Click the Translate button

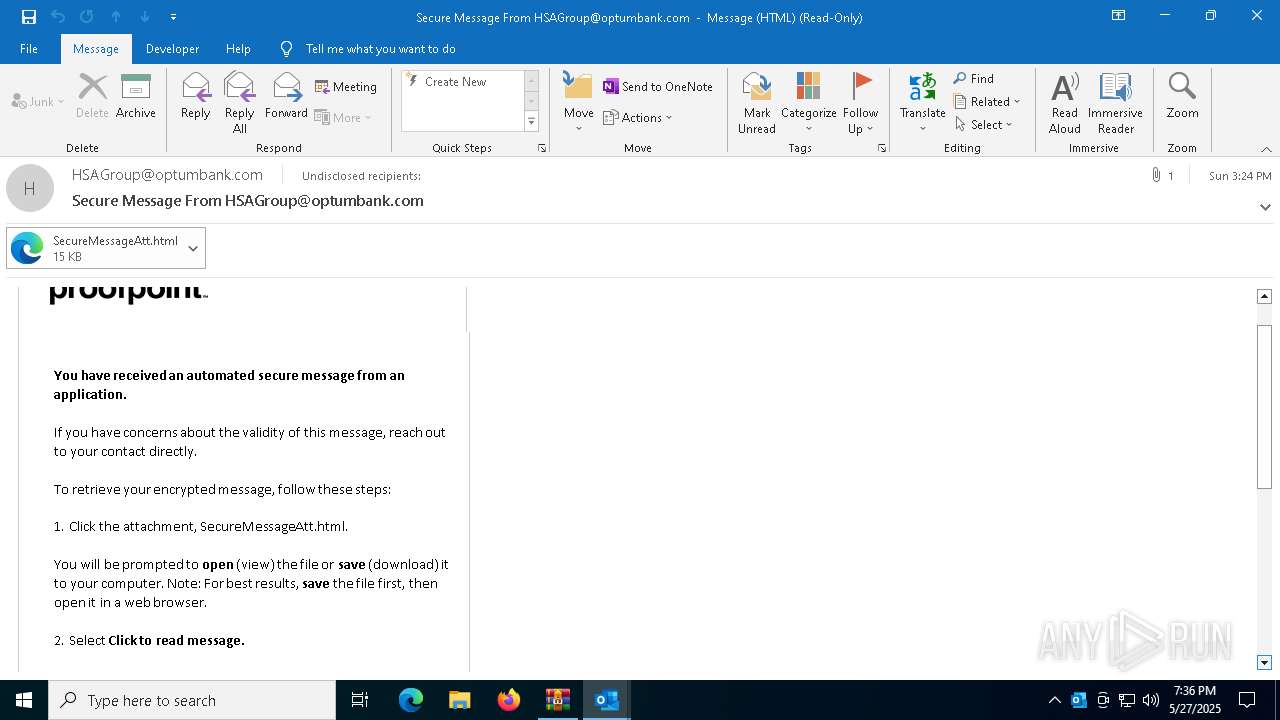pos(922,103)
